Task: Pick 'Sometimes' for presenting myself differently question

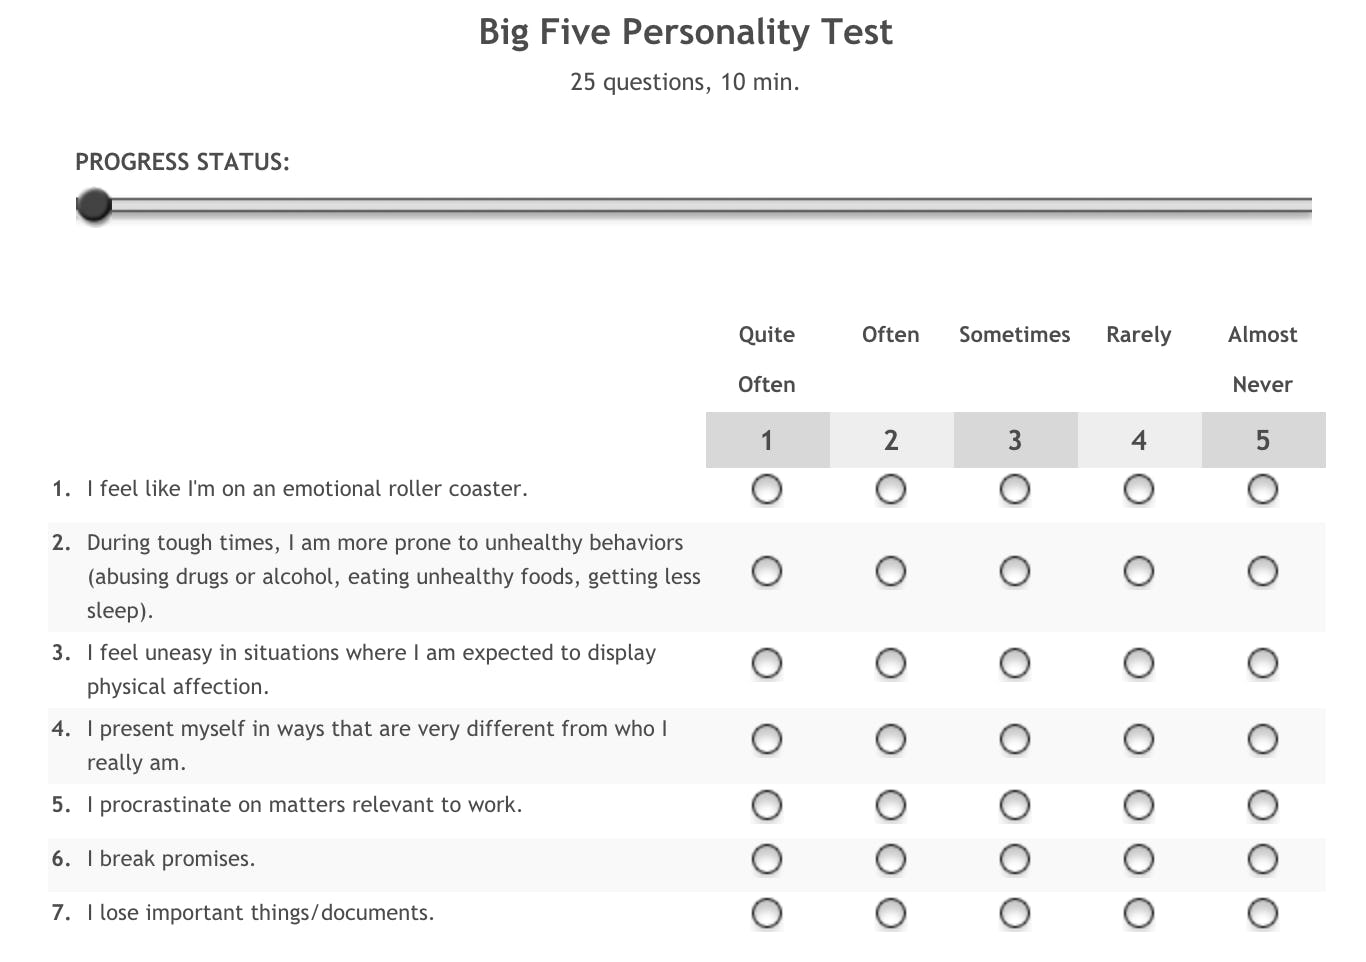Action: pos(1015,740)
